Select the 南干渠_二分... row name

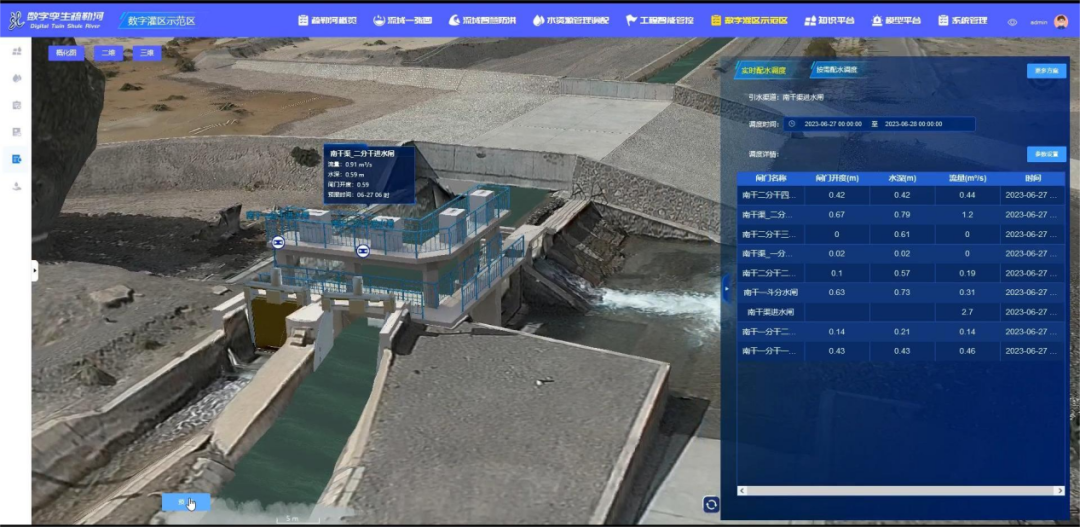tap(769, 215)
